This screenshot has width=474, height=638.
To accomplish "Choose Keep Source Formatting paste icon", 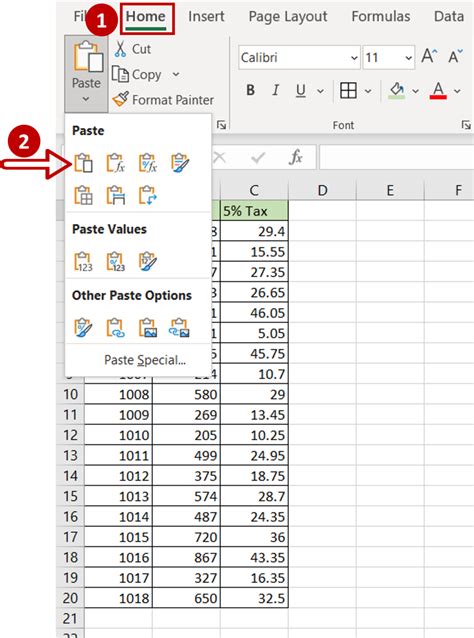I will (x=180, y=163).
